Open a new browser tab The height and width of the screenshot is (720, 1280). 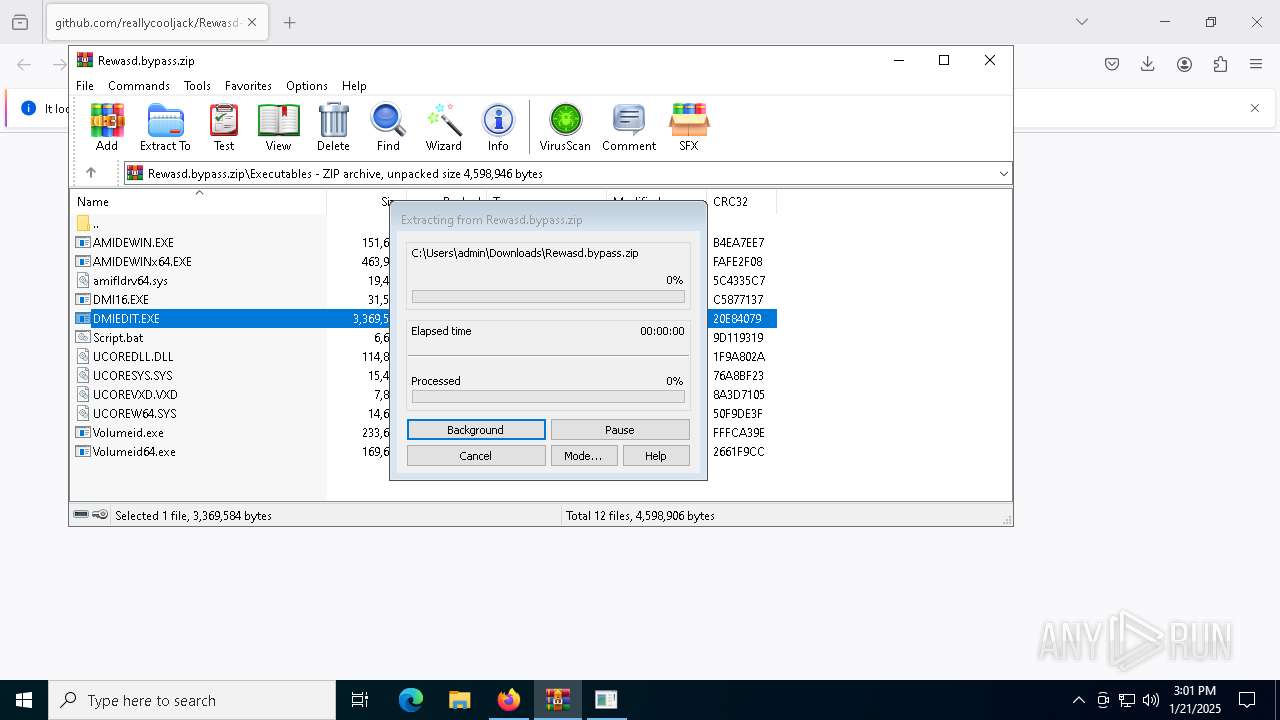[290, 22]
